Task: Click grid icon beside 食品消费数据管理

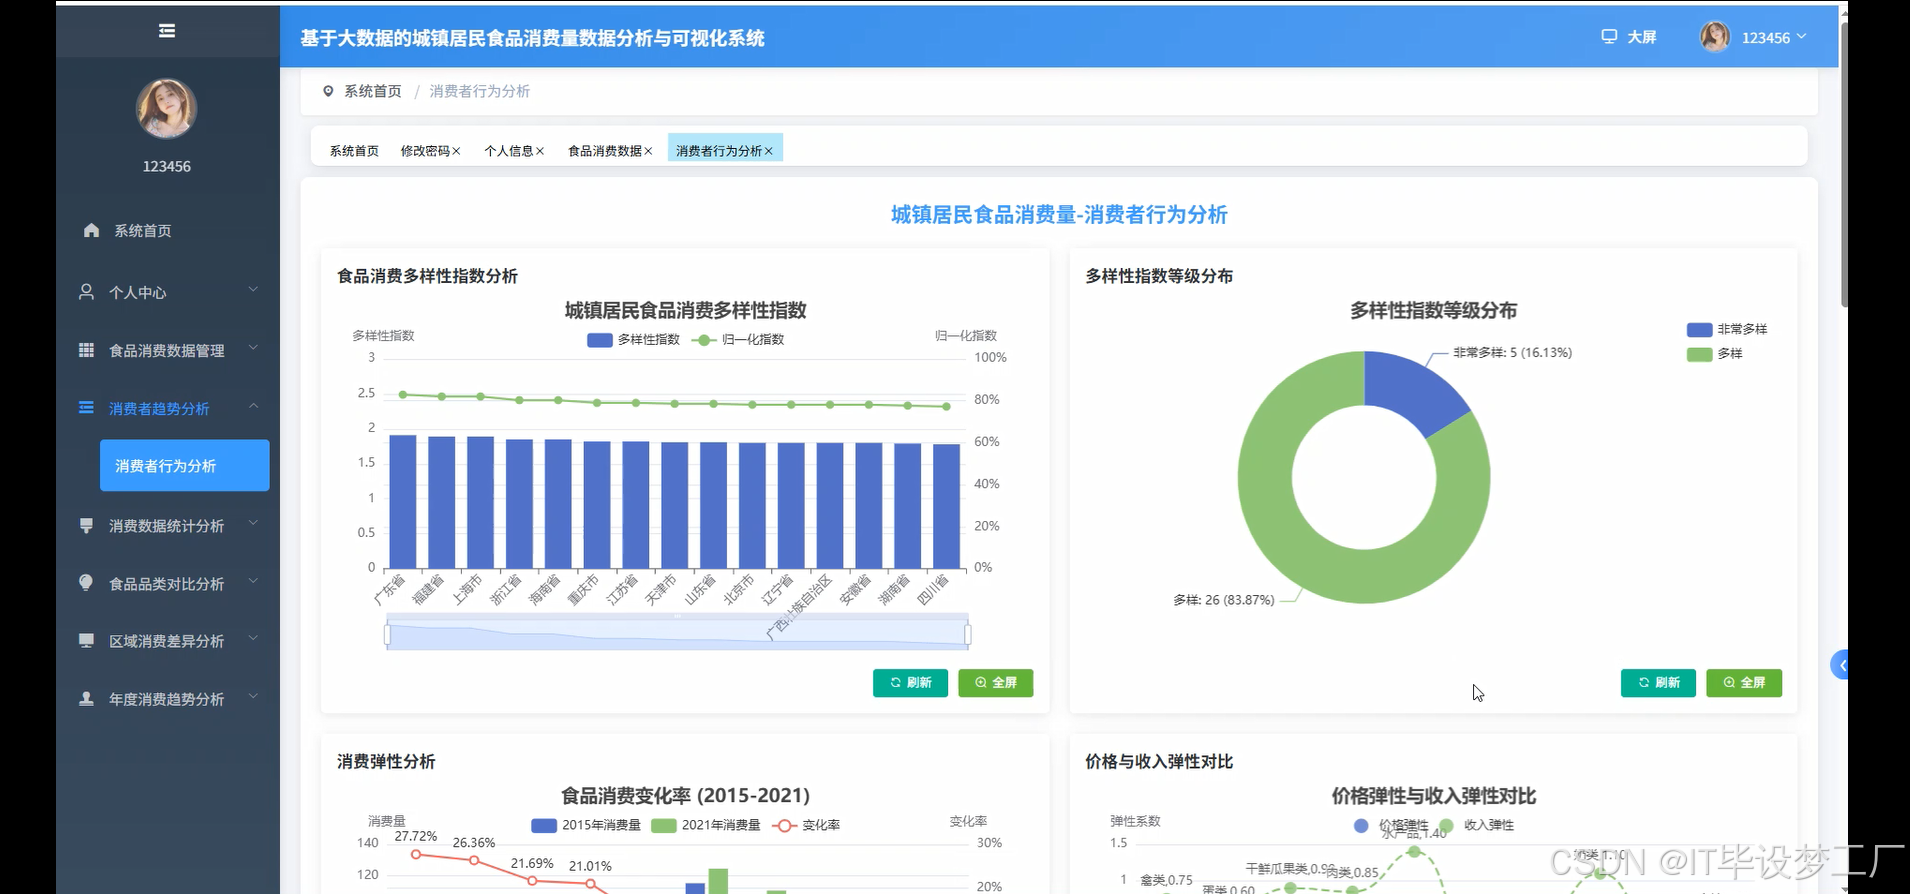Action: [x=87, y=350]
